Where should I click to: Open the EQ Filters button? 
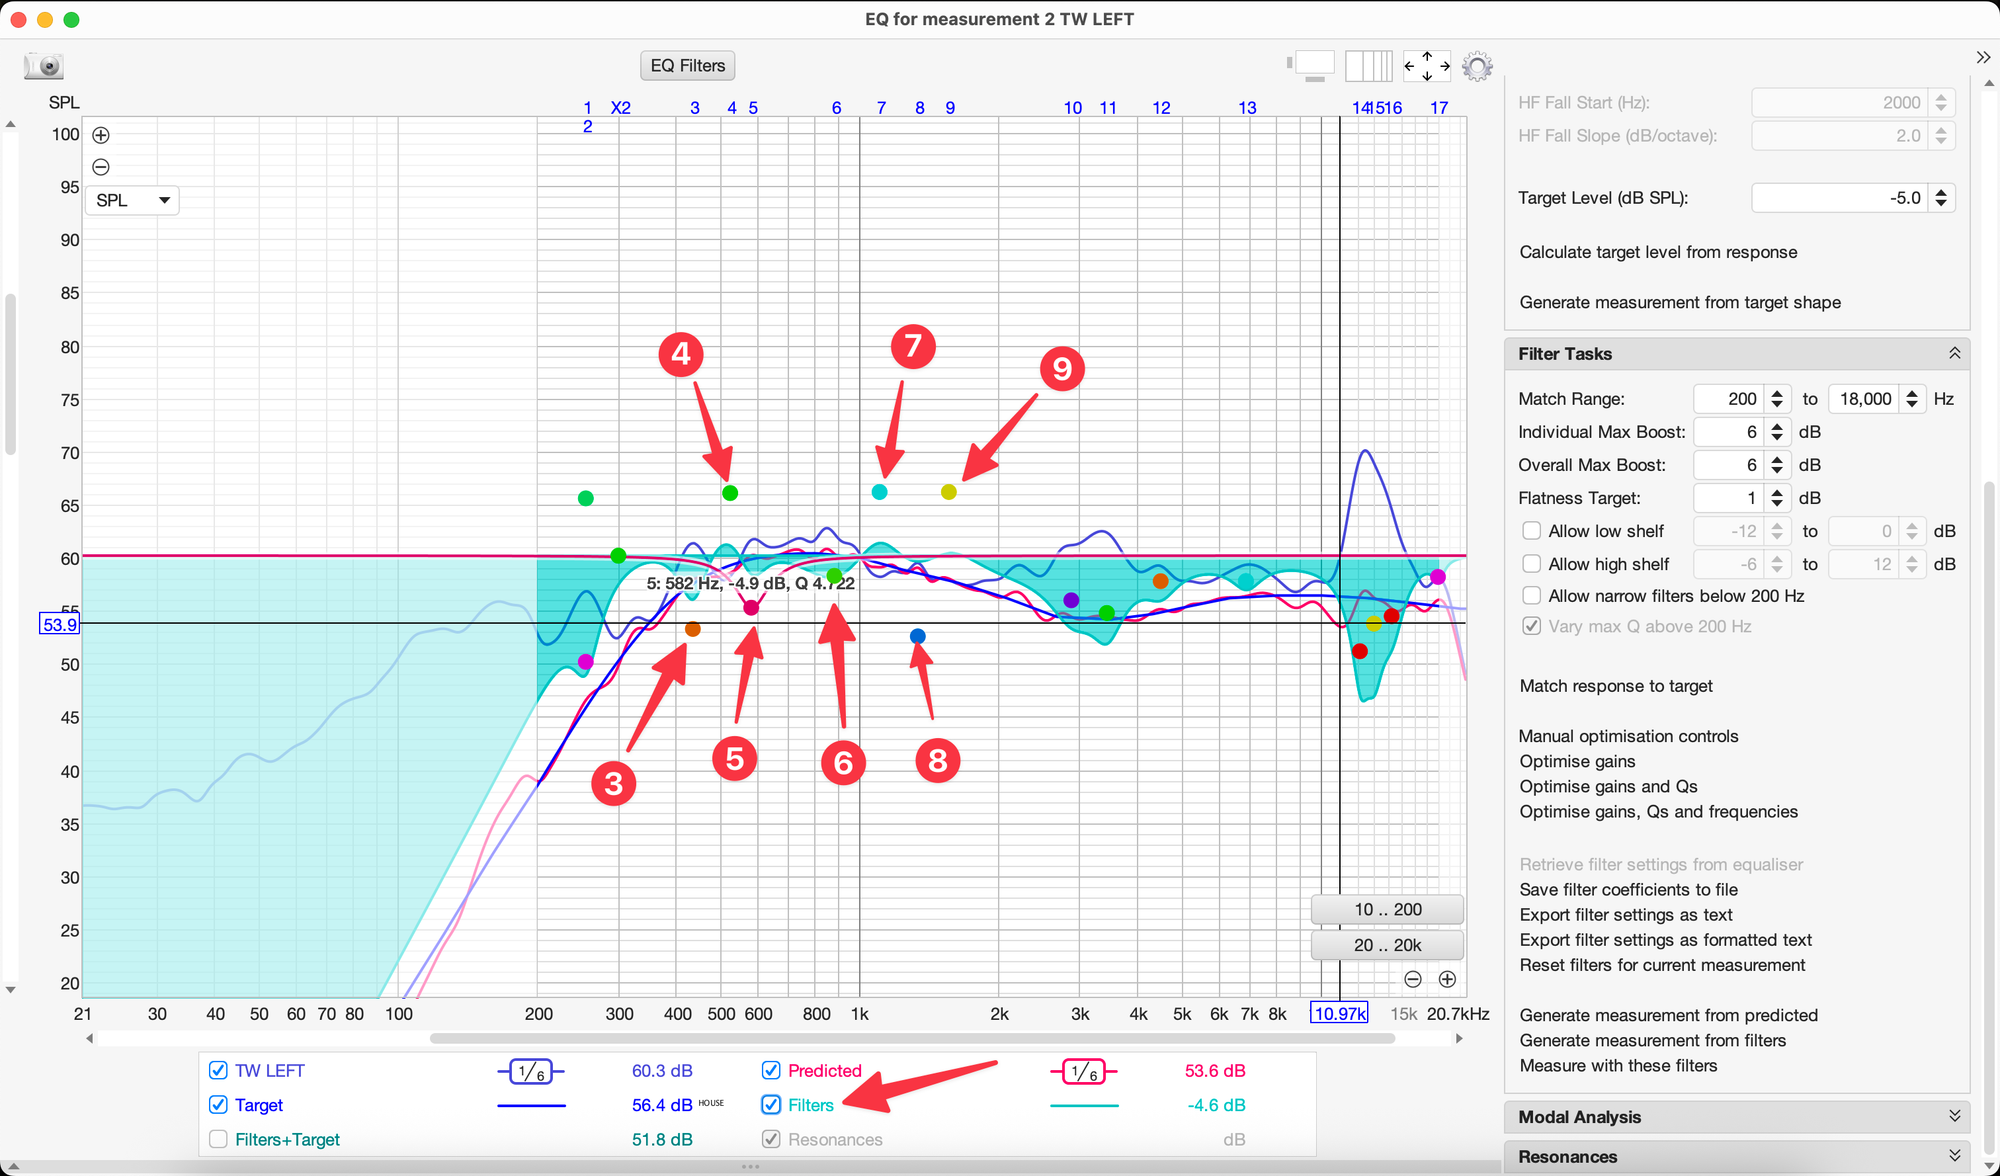(x=687, y=66)
